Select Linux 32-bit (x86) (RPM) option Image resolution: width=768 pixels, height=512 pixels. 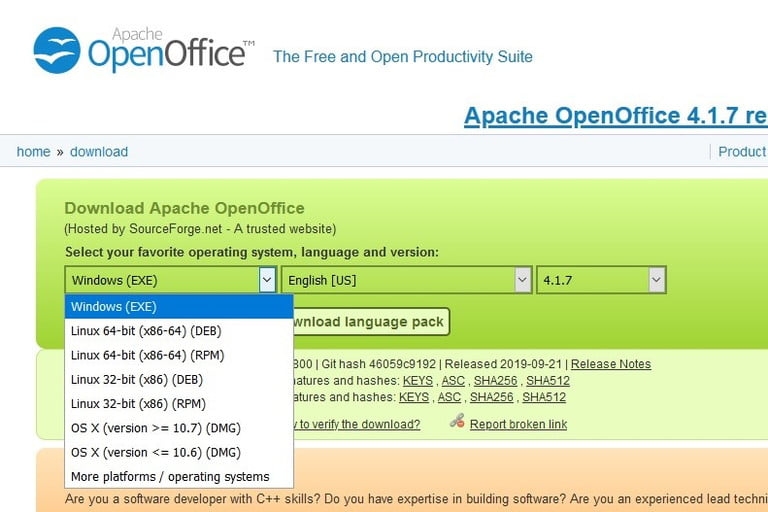point(179,404)
